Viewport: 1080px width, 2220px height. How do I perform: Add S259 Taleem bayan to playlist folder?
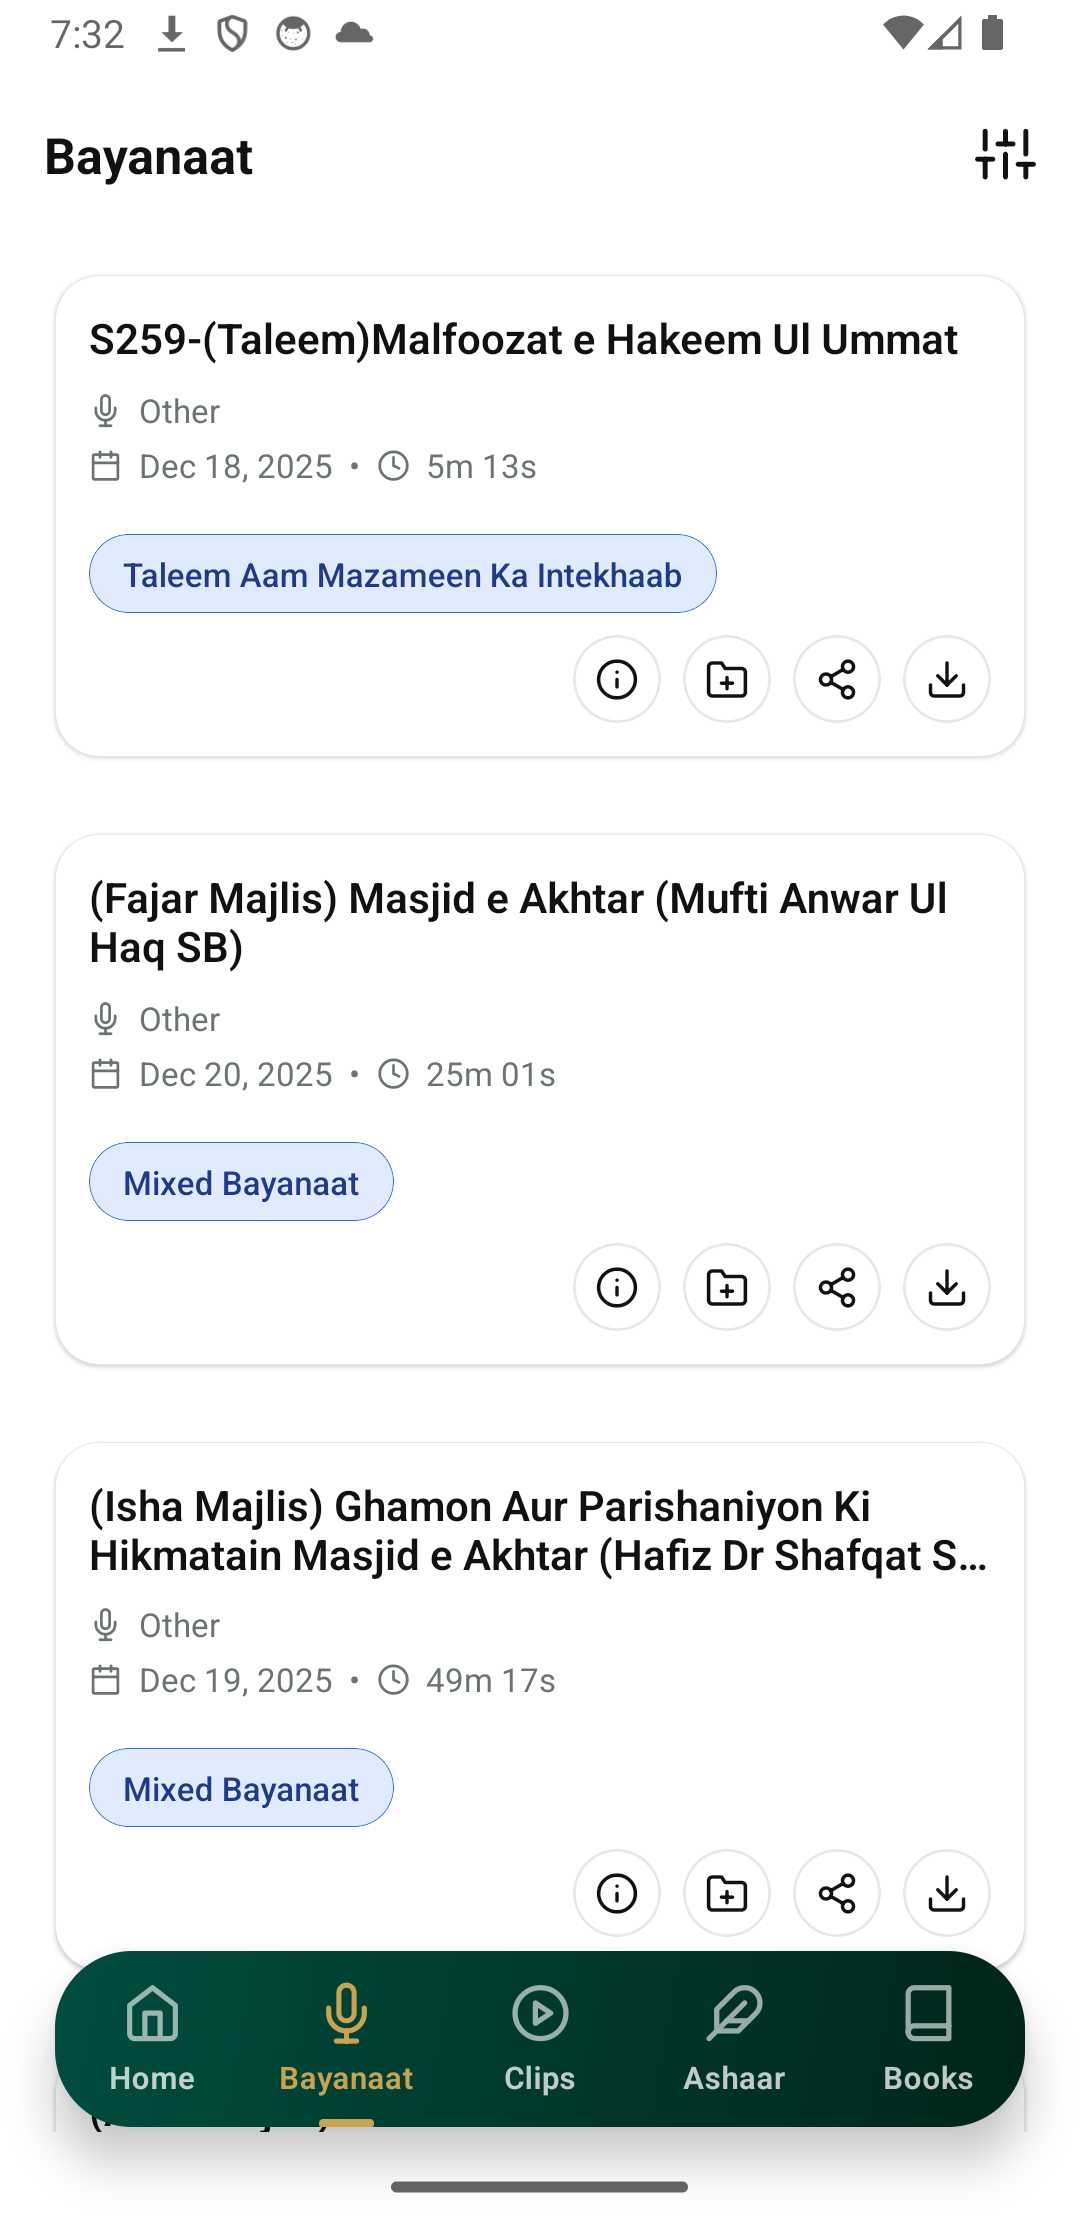[727, 679]
